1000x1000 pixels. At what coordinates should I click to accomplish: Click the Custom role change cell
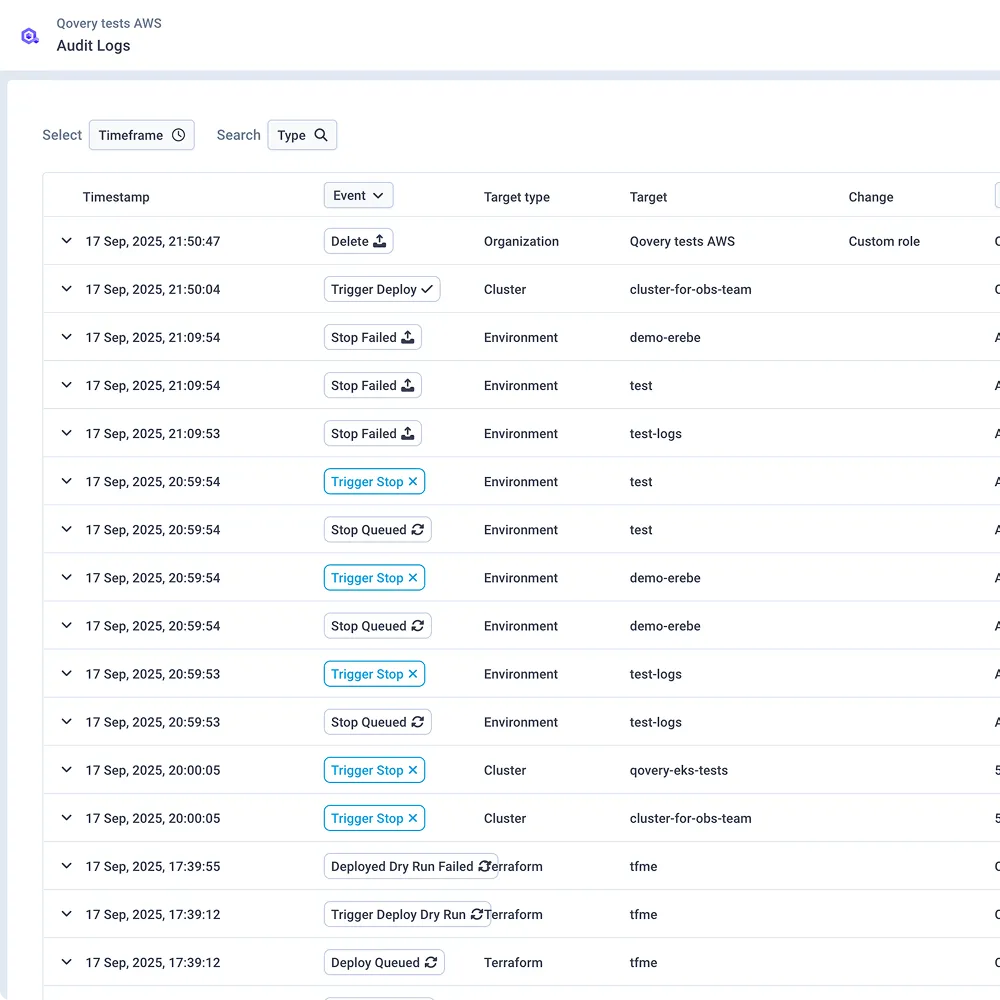click(884, 241)
